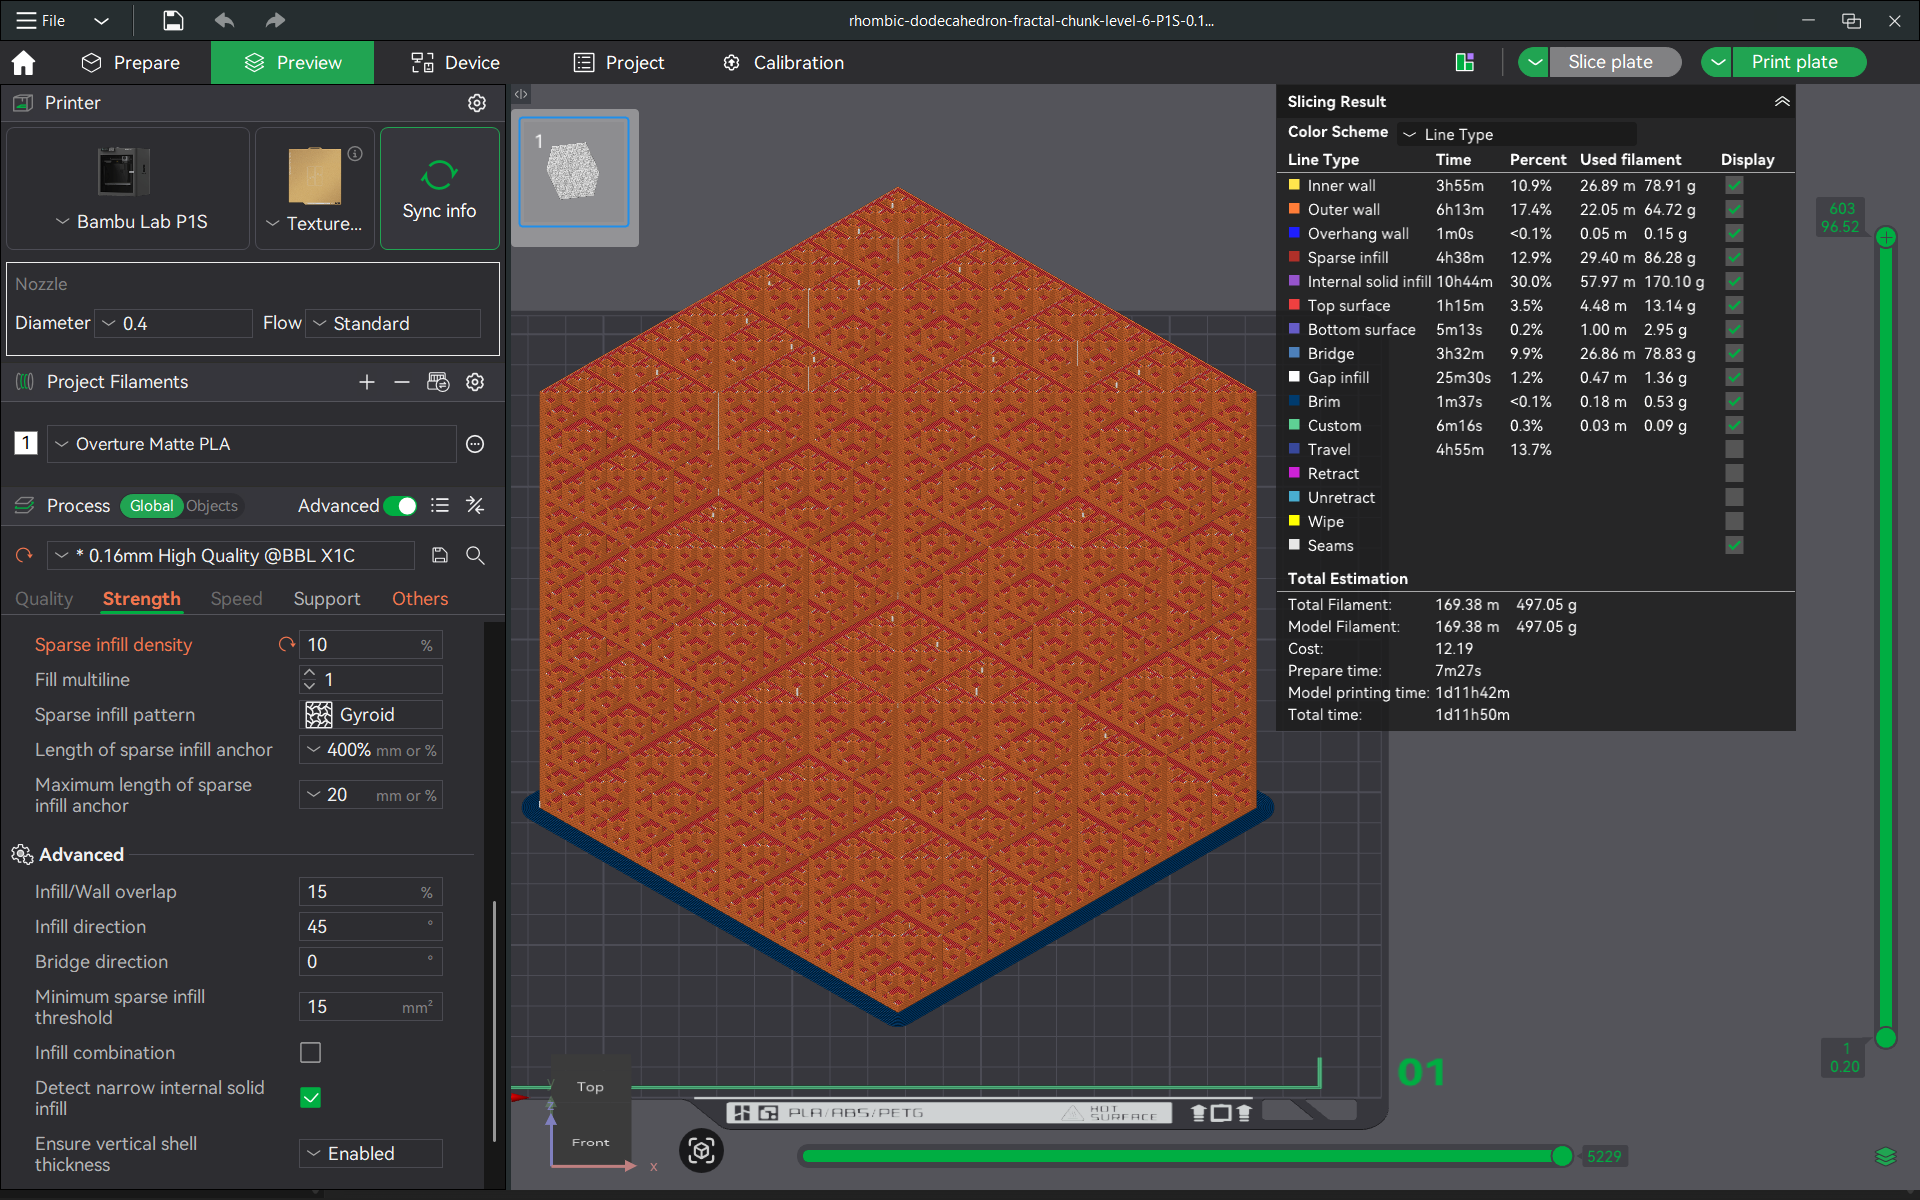Toggle the Advanced mode switch
The height and width of the screenshot is (1200, 1920).
point(401,506)
